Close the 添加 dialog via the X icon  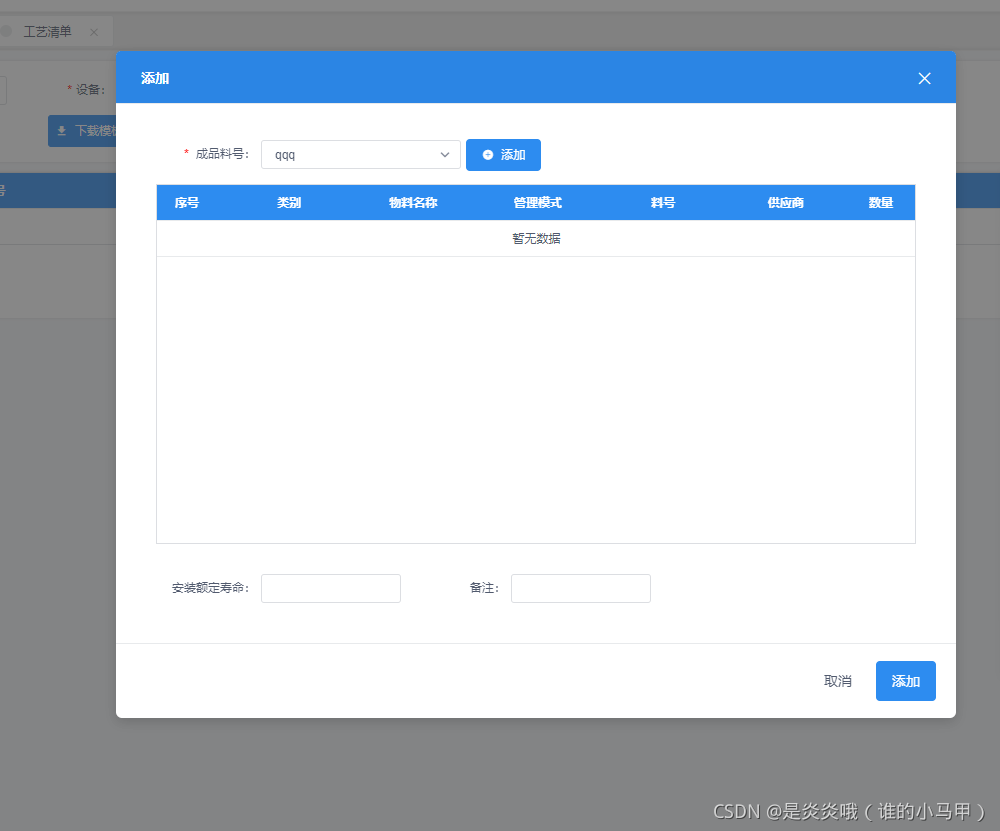pos(924,78)
